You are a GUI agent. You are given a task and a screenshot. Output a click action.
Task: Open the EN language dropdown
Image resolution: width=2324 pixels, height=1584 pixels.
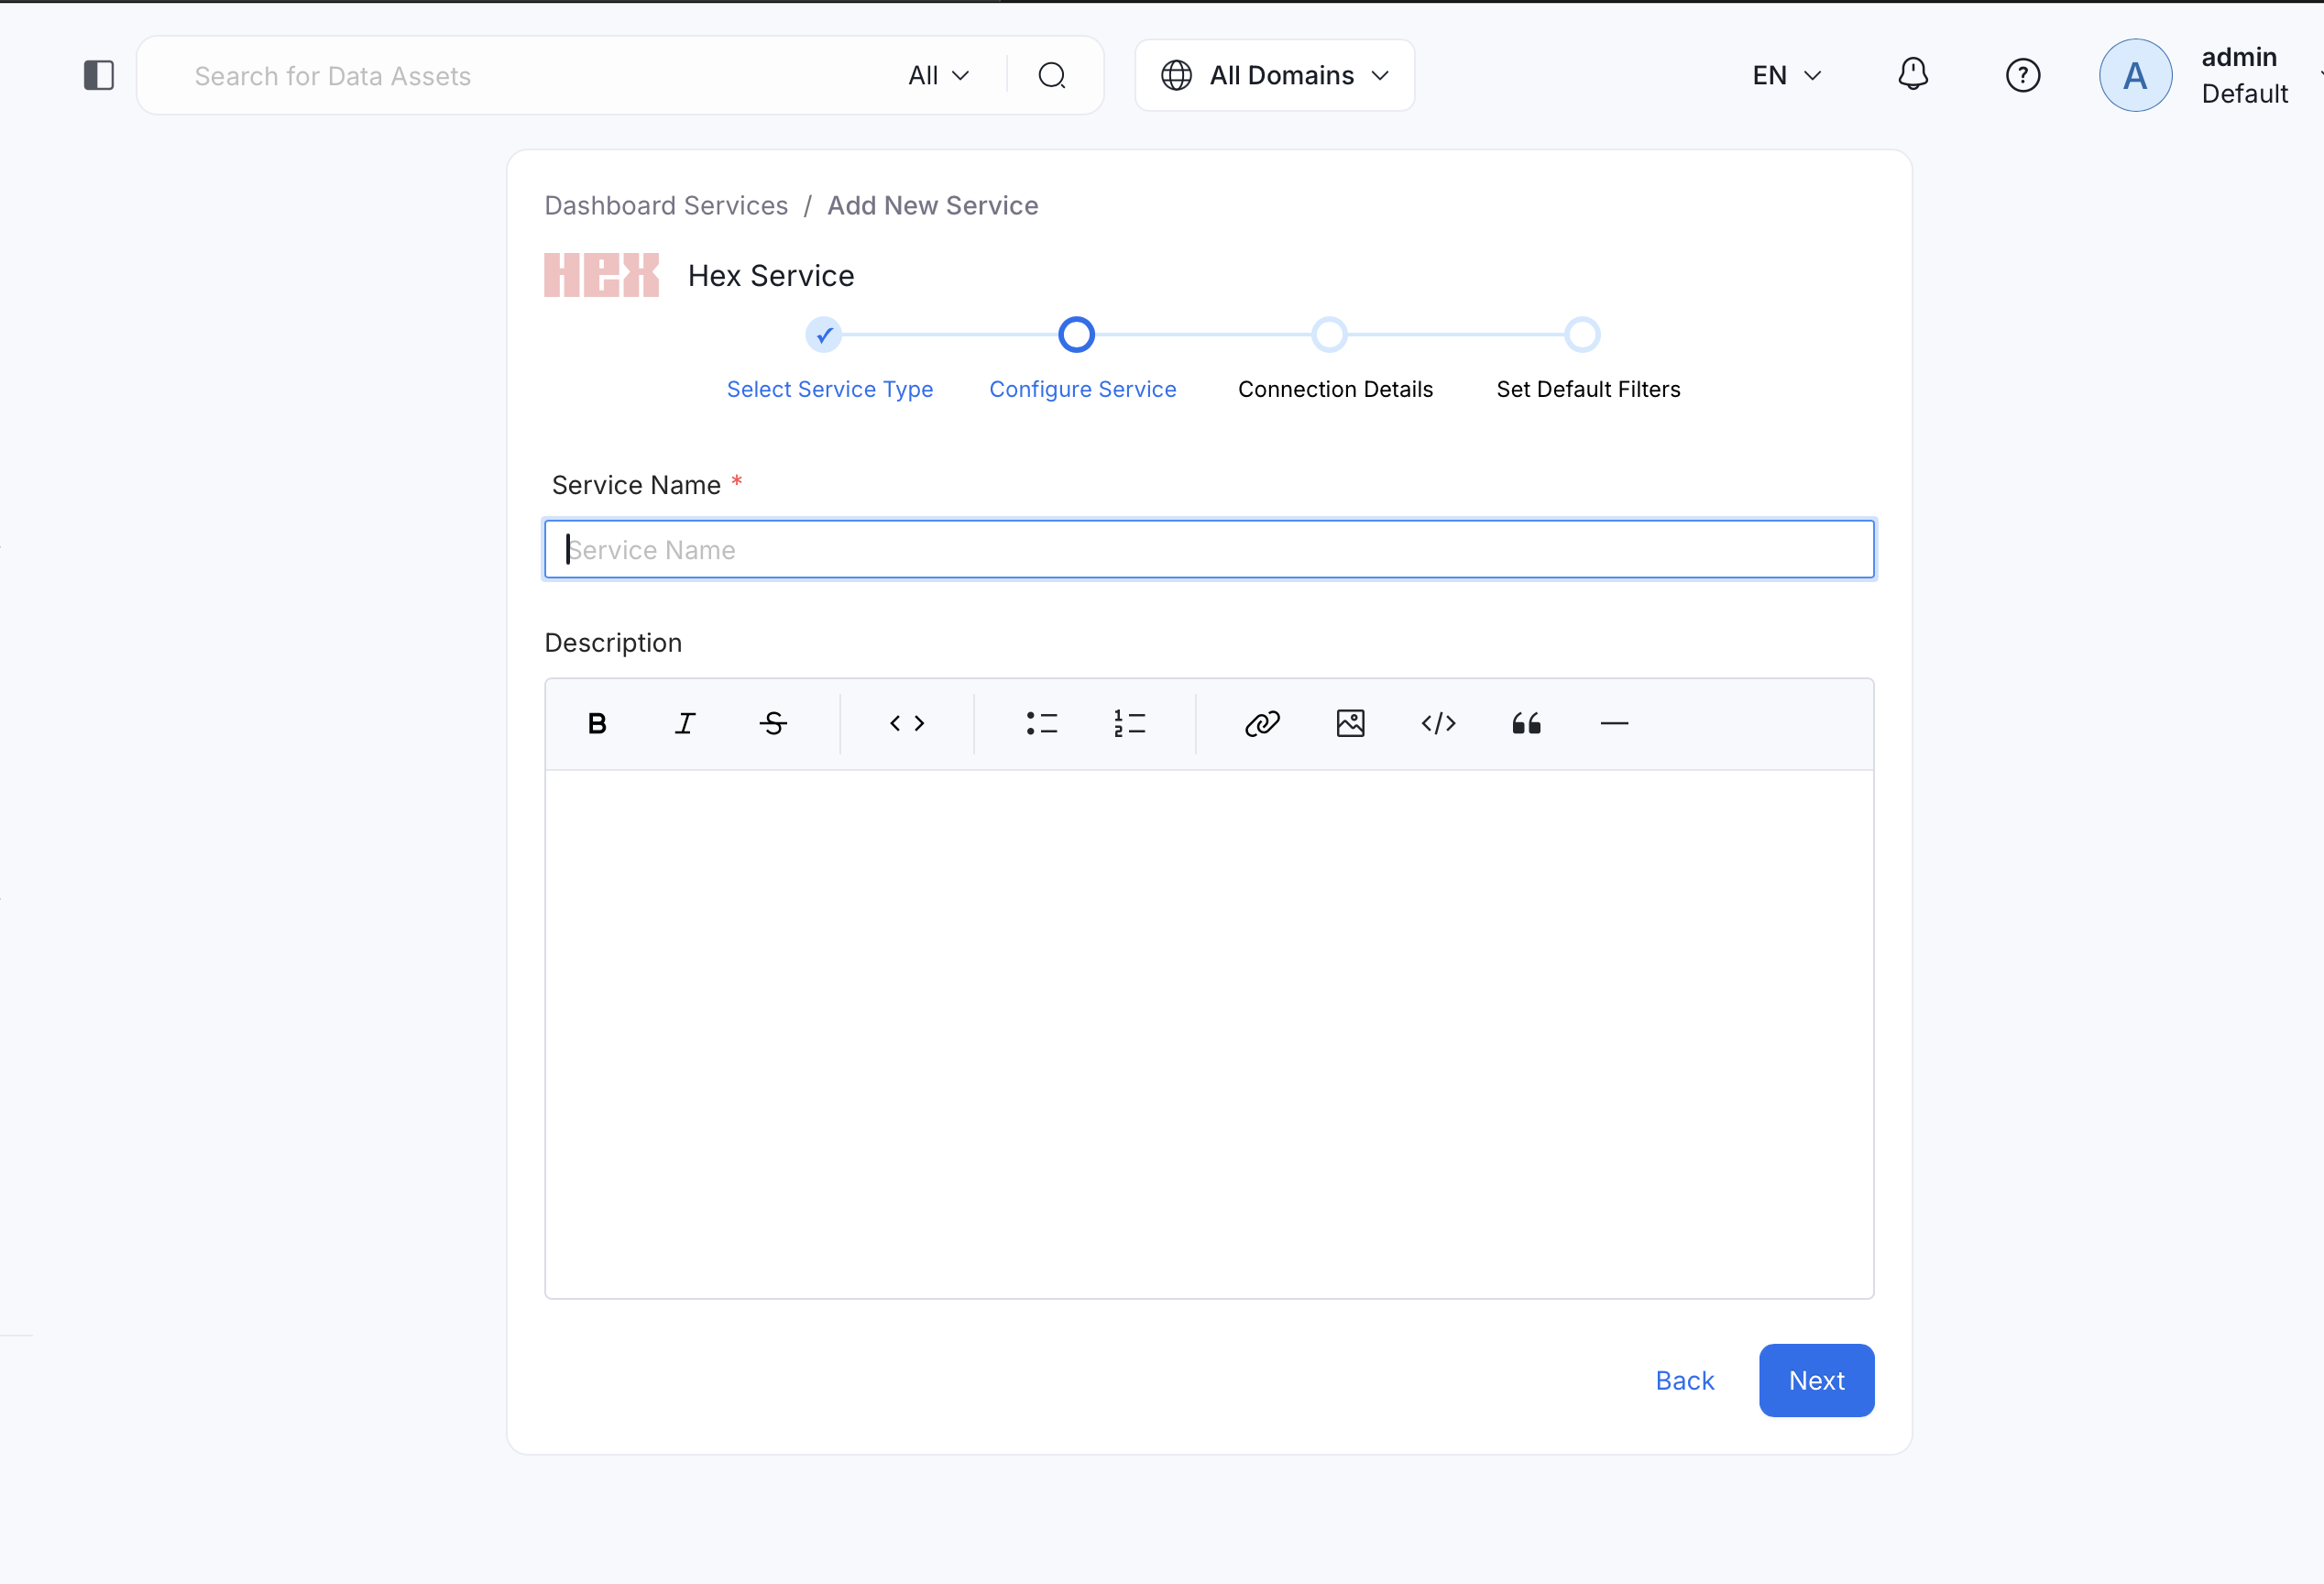pyautogui.click(x=1786, y=75)
